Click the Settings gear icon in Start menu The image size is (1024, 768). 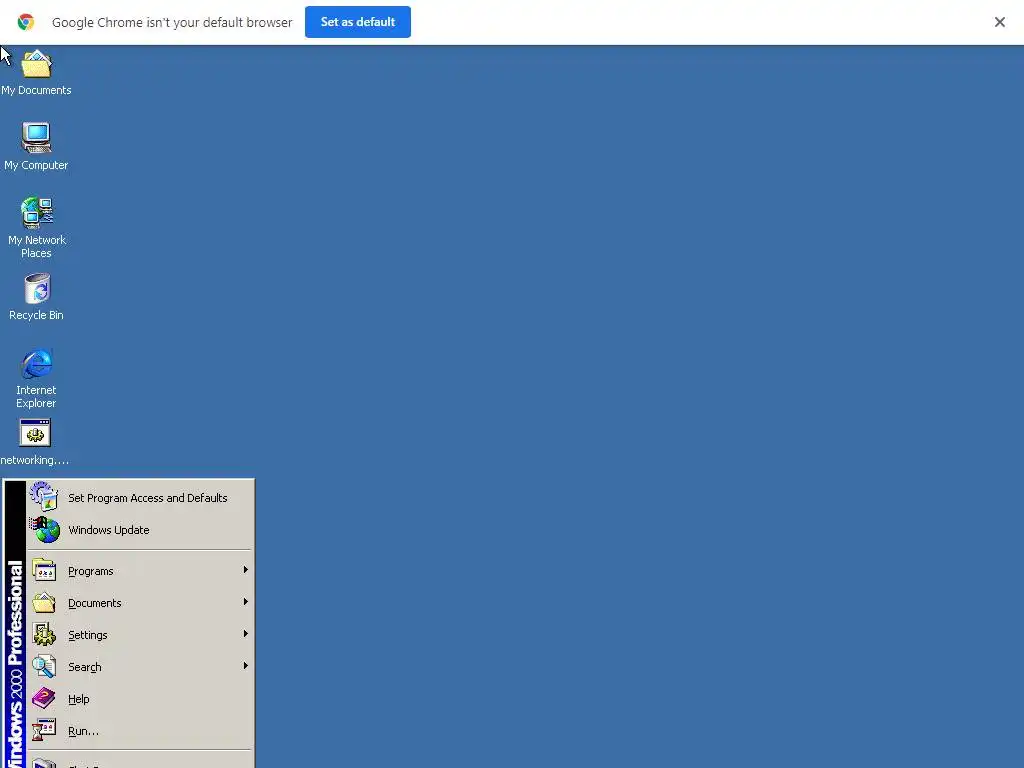(x=44, y=634)
